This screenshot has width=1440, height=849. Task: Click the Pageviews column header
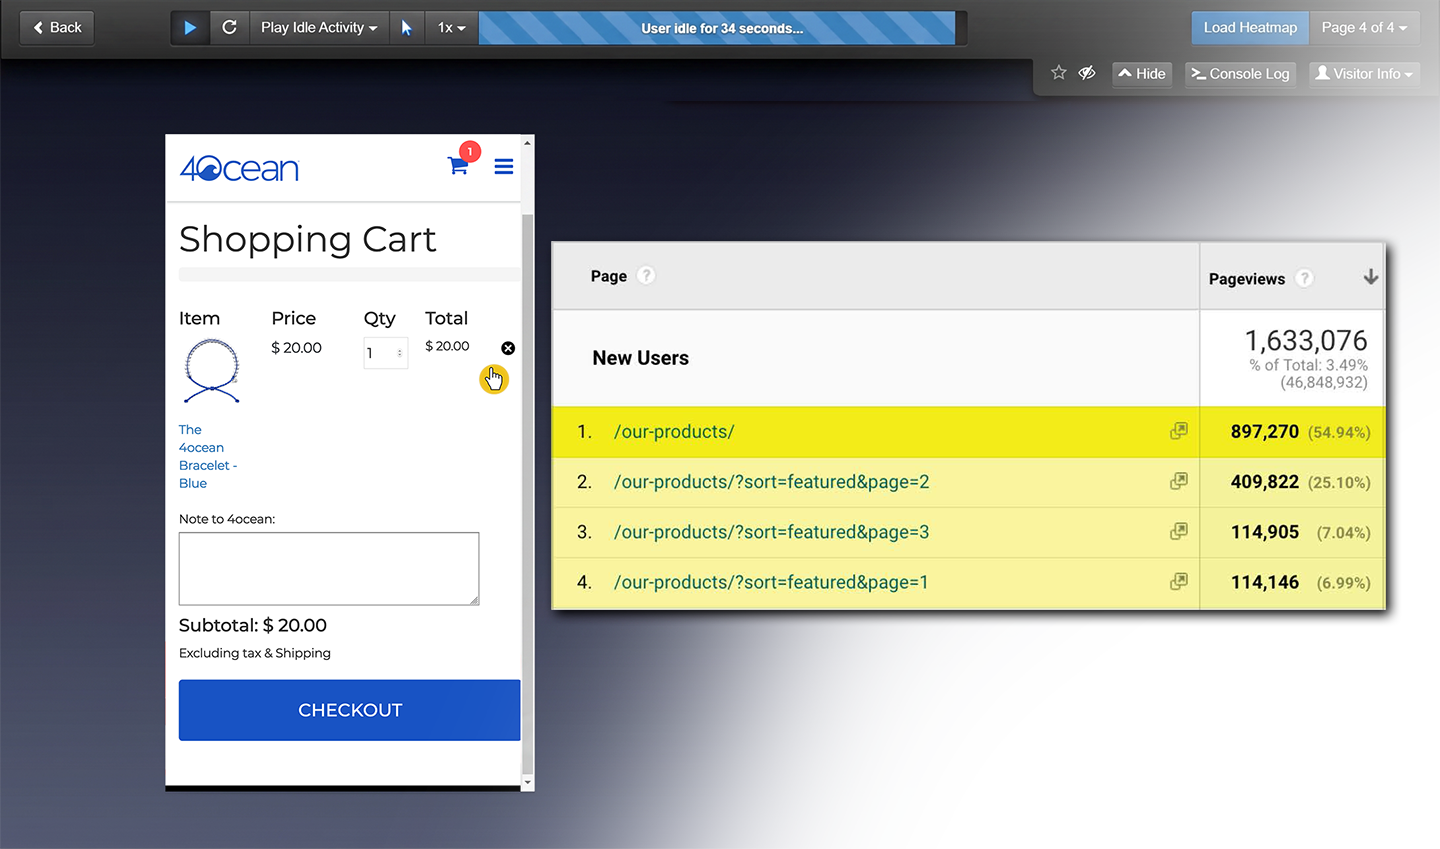(1247, 279)
